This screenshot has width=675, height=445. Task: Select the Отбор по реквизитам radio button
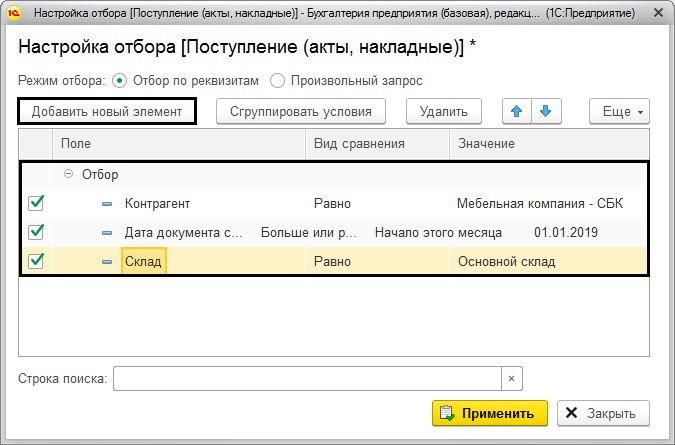pyautogui.click(x=120, y=80)
